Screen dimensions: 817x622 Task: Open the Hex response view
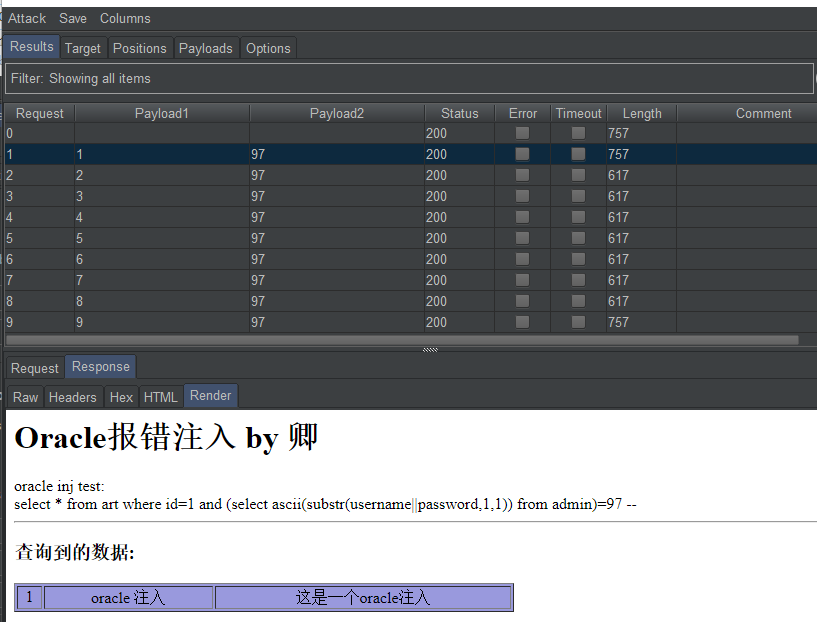click(121, 397)
